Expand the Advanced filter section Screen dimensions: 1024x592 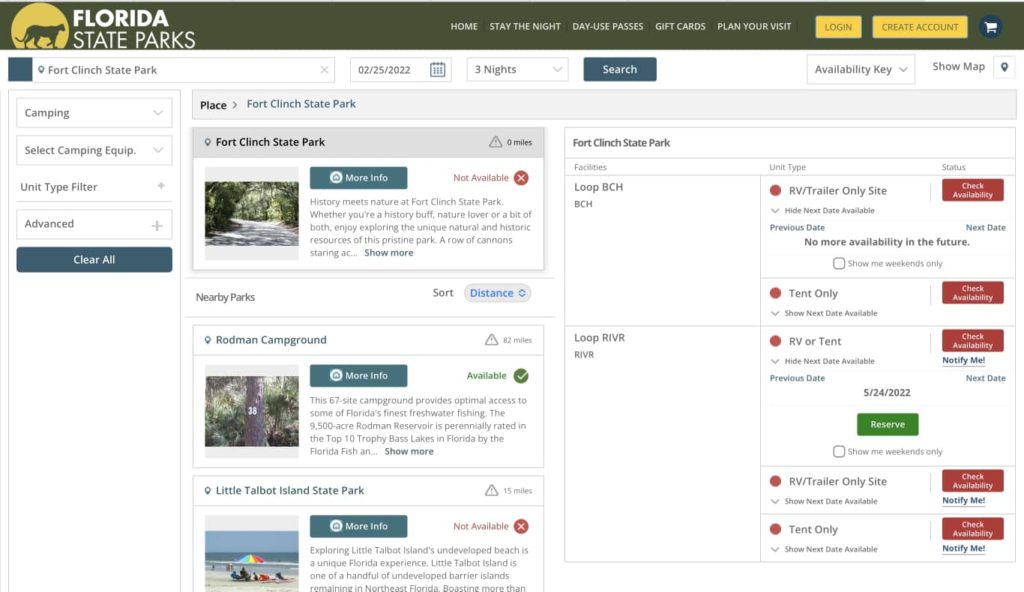point(94,224)
